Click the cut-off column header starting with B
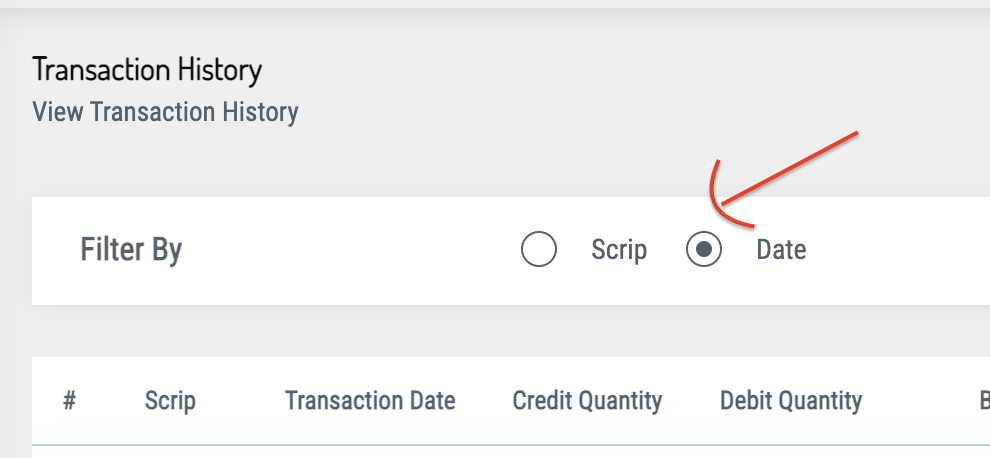990x458 pixels. point(983,401)
